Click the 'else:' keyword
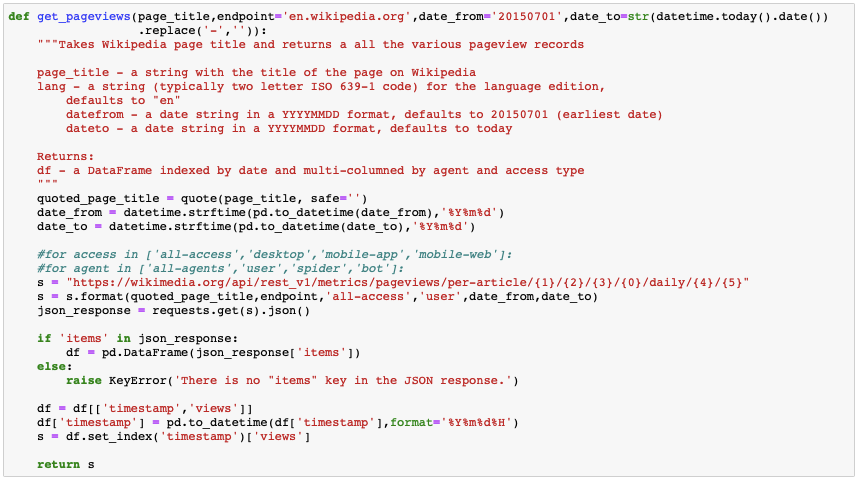Screen dimensions: 859x479 coord(55,367)
